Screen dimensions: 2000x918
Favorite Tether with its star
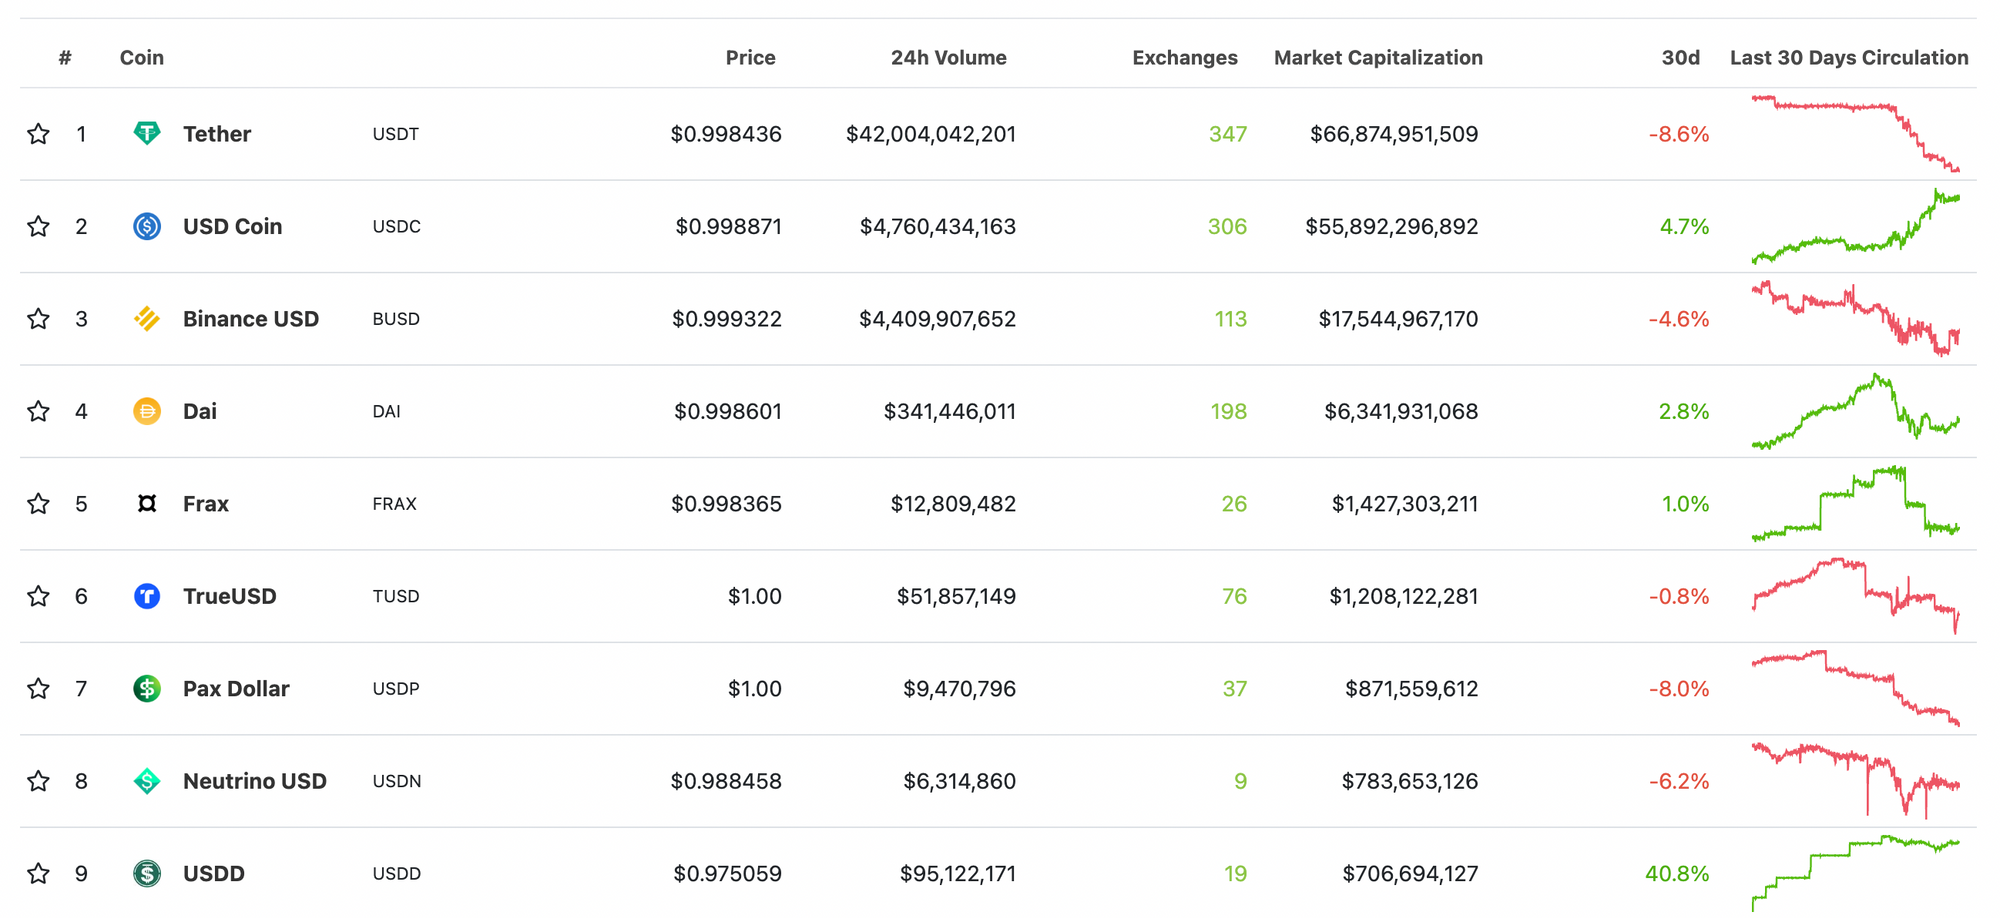tap(38, 133)
